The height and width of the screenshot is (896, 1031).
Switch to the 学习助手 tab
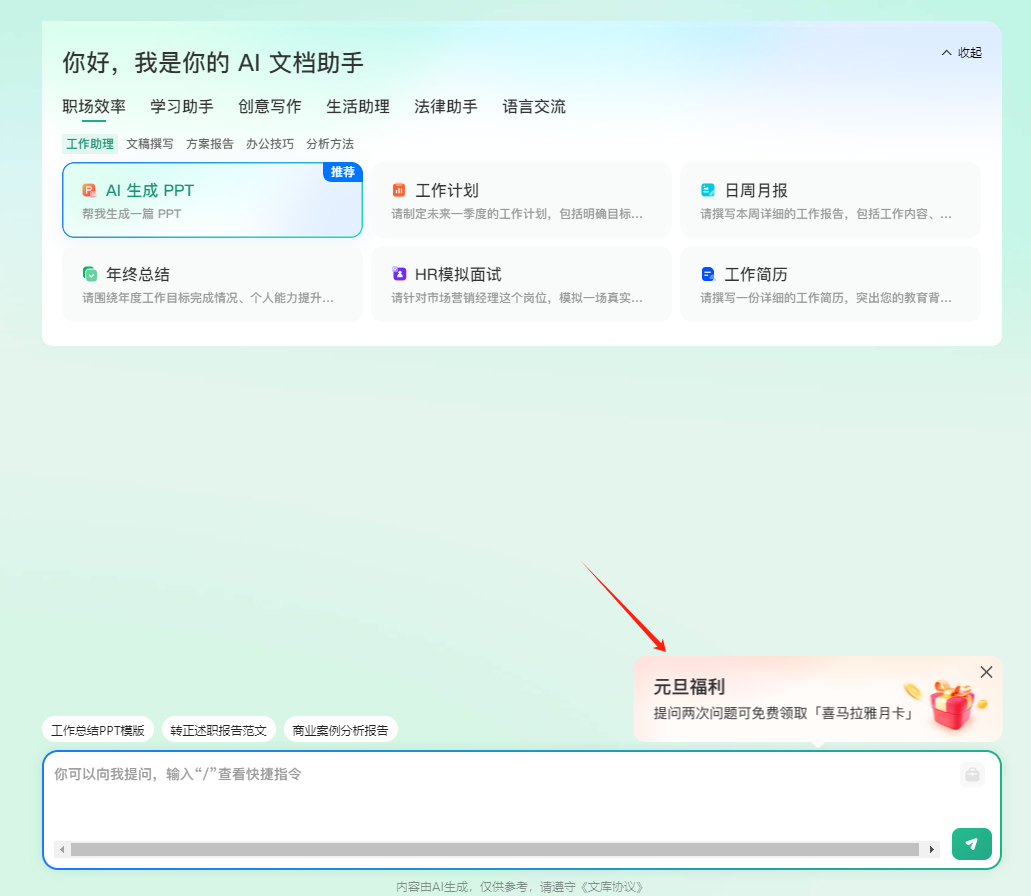[x=181, y=106]
